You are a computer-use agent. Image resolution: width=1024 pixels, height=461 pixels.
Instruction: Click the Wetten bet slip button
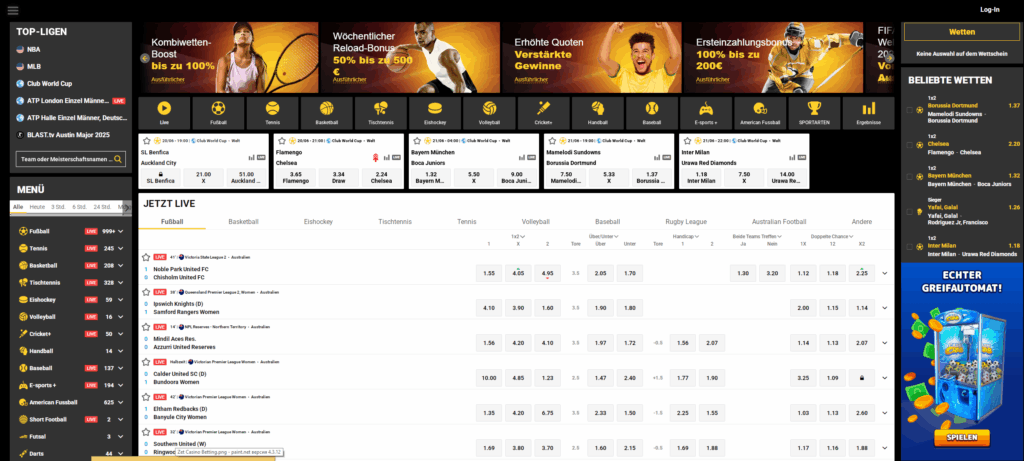click(962, 32)
